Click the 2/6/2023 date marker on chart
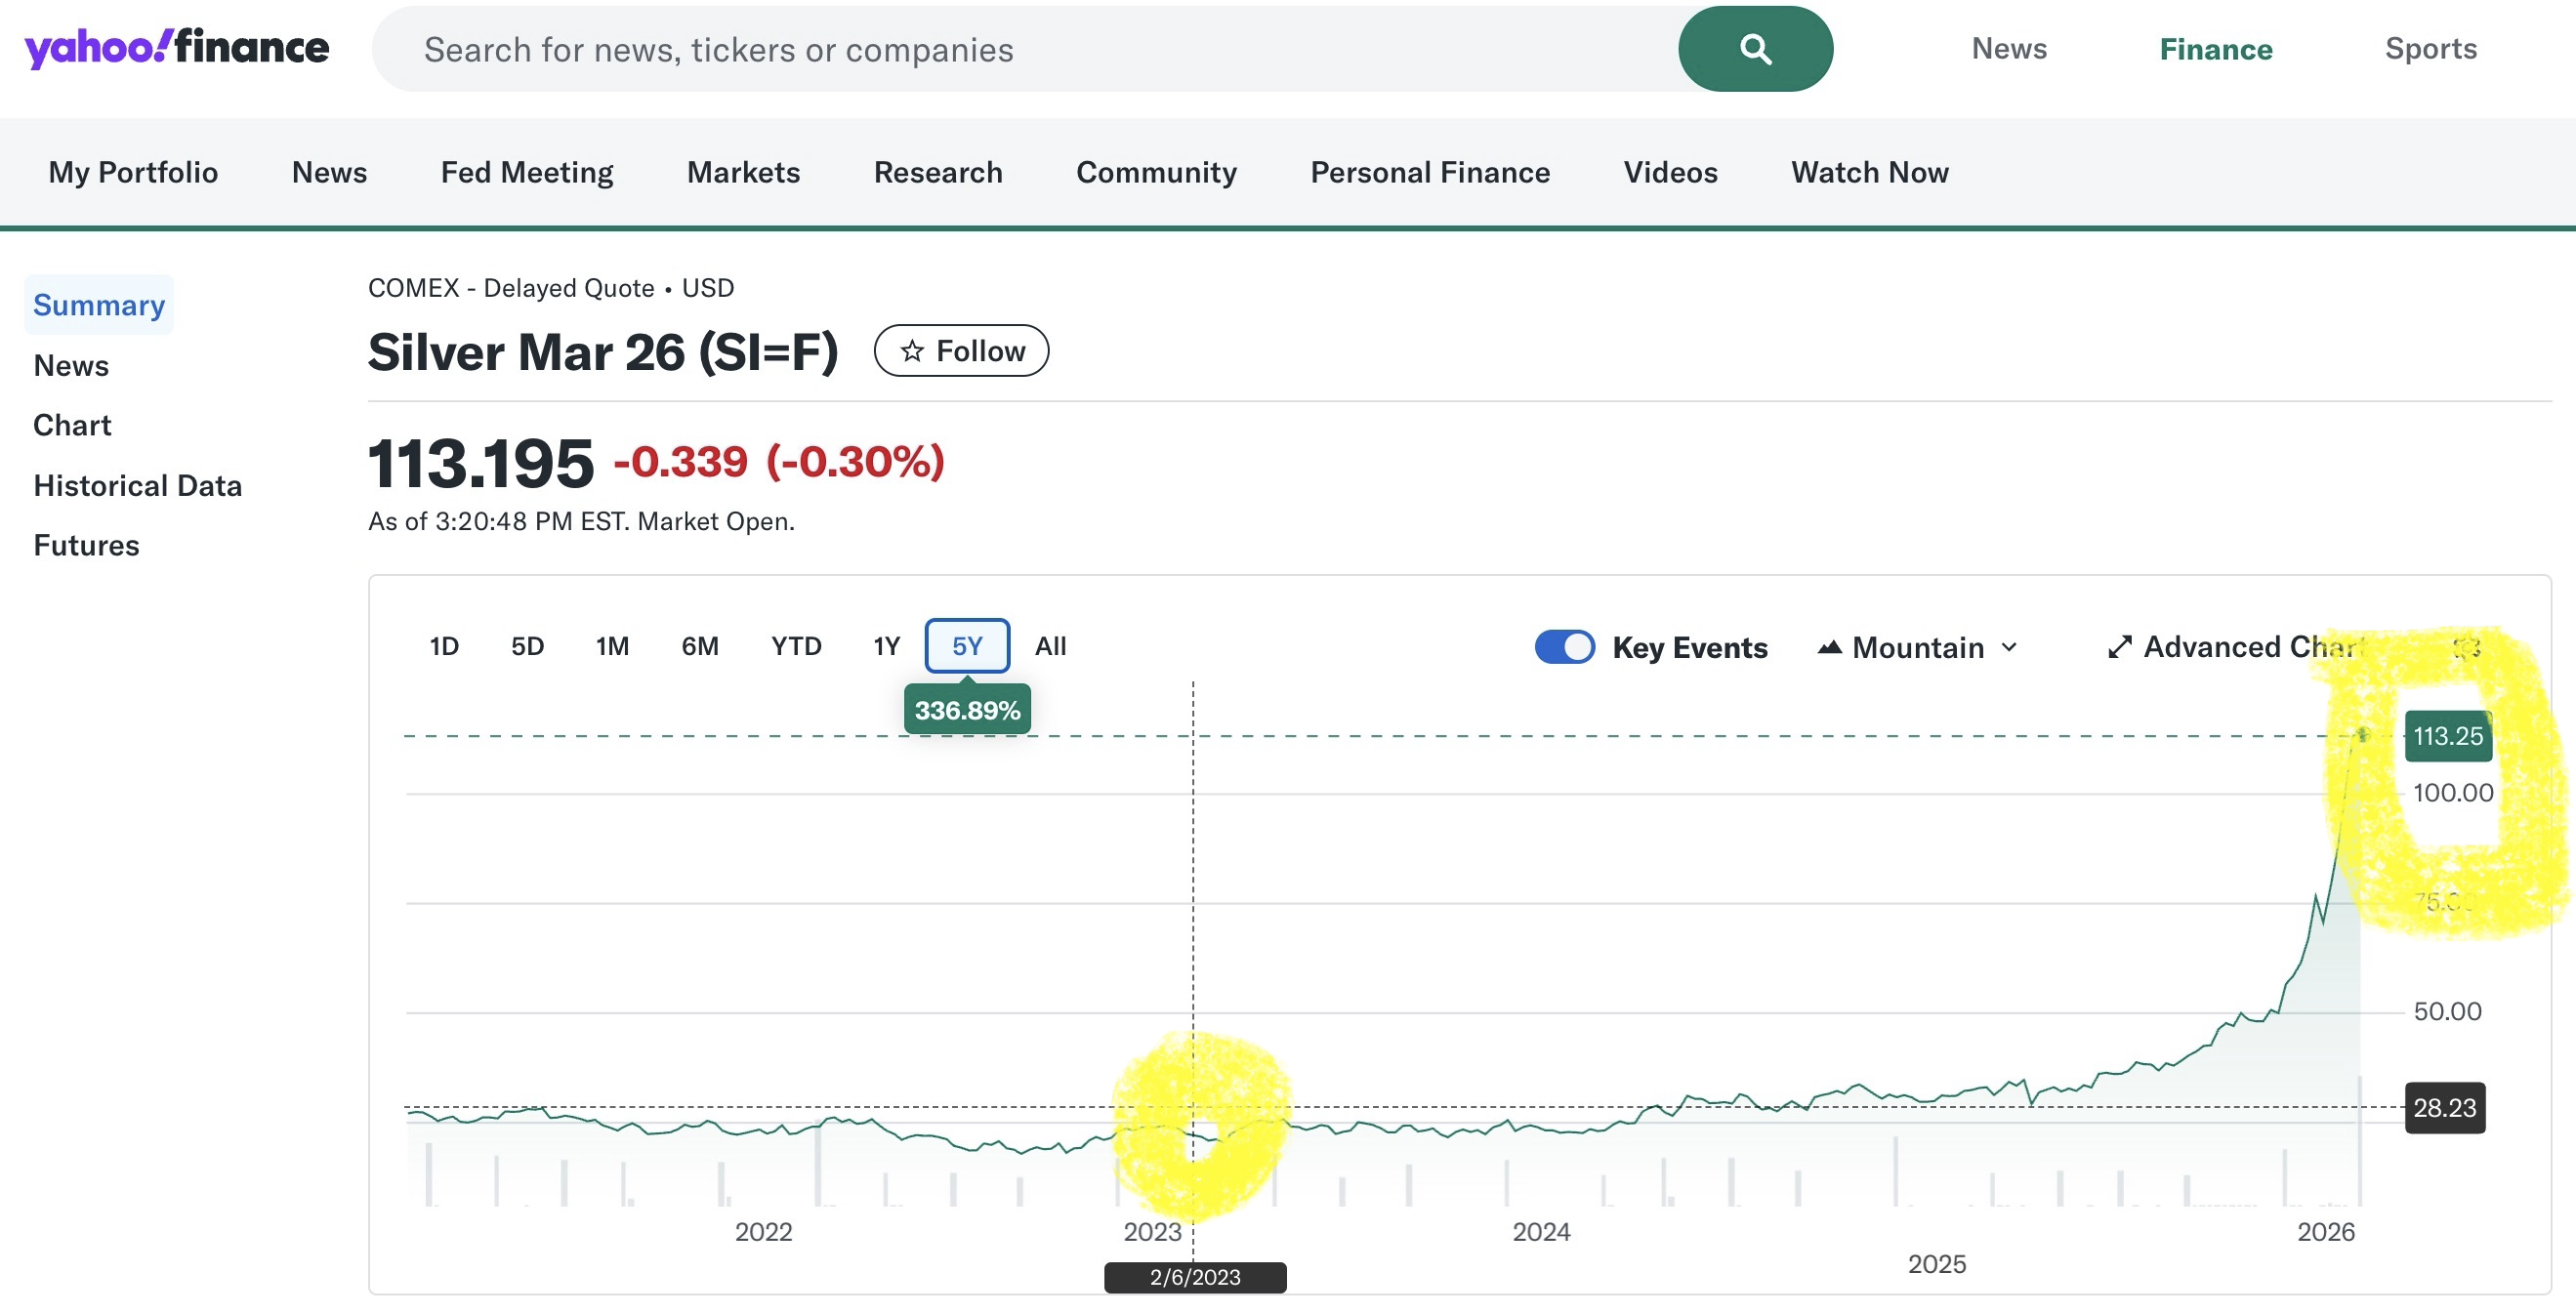Screen dimensions: 2576x1314 tap(1194, 1277)
